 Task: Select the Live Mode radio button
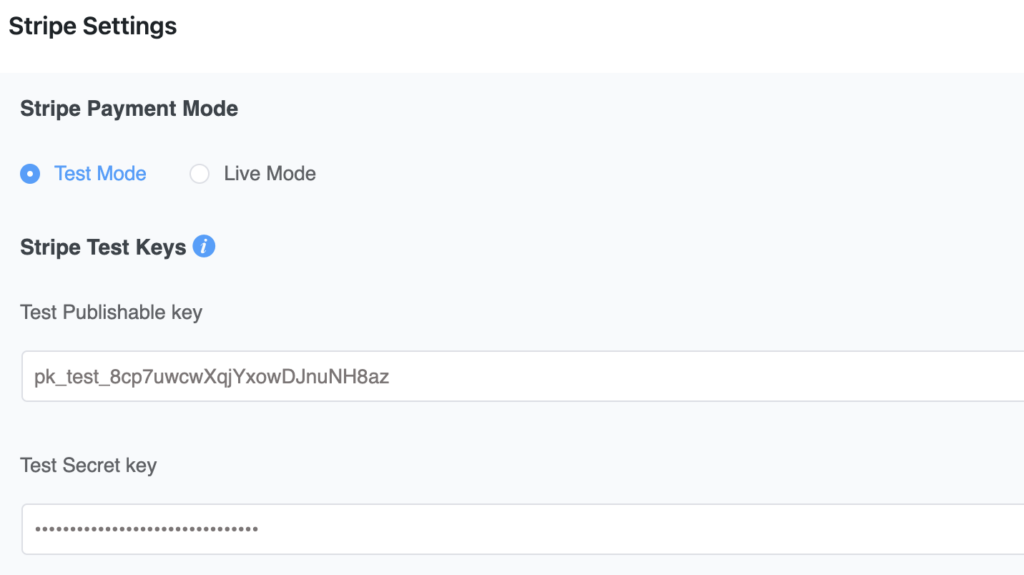pyautogui.click(x=199, y=174)
